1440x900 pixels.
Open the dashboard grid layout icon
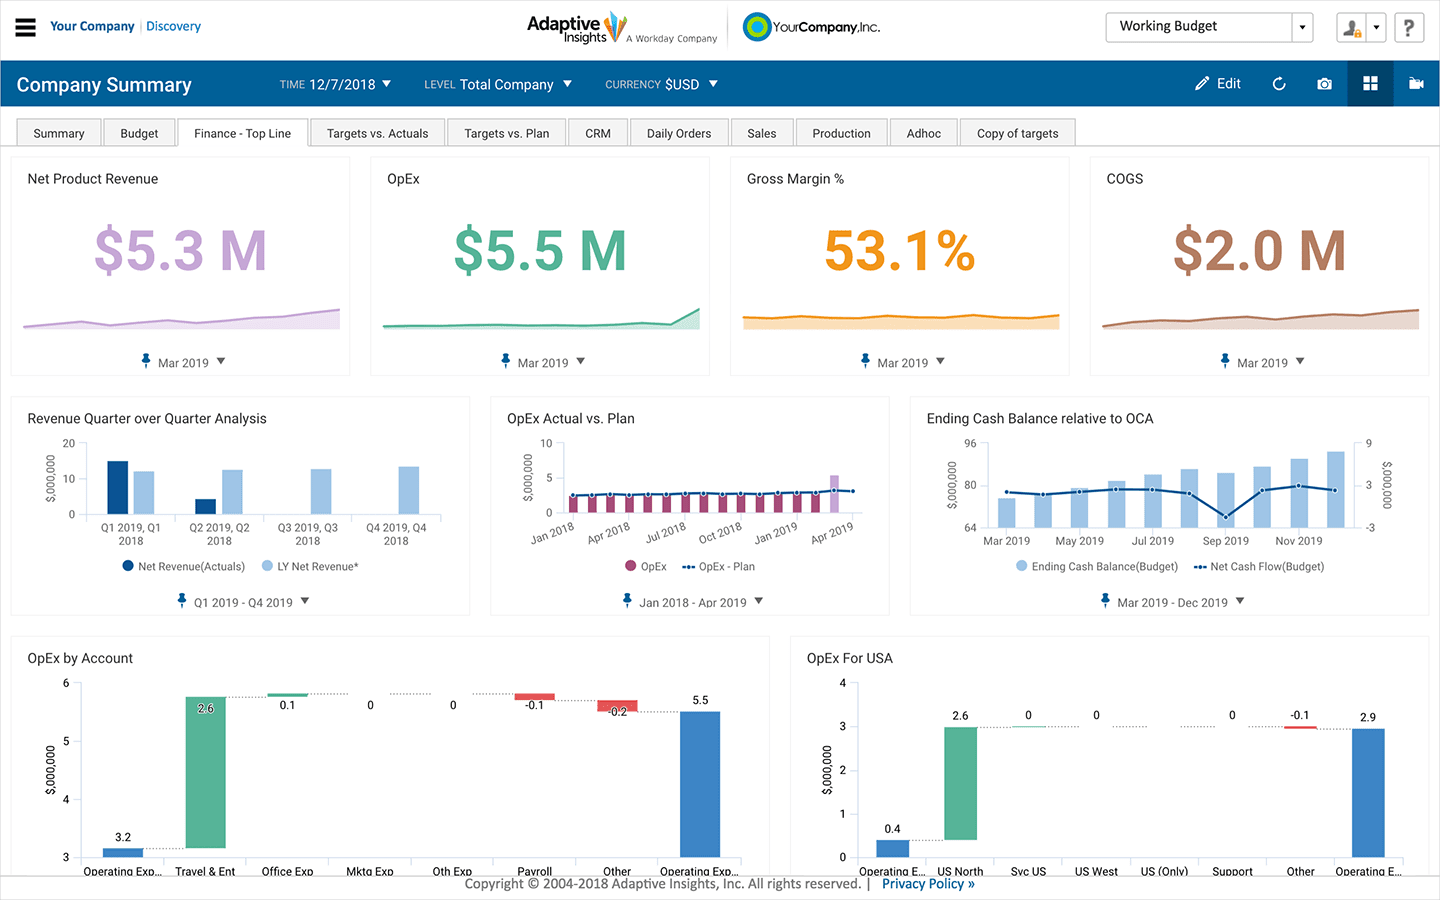point(1370,84)
